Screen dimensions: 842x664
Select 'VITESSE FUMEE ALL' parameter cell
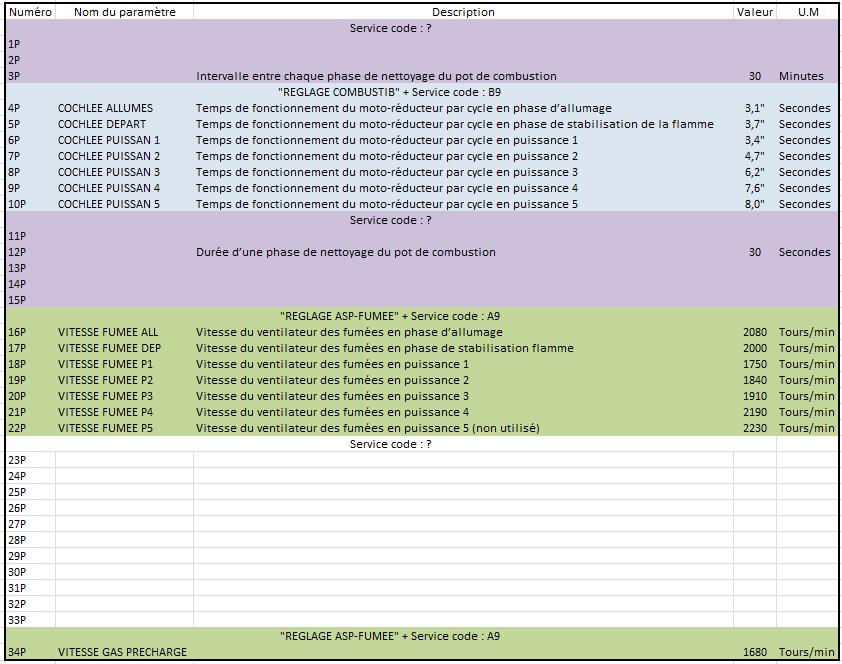pyautogui.click(x=108, y=332)
